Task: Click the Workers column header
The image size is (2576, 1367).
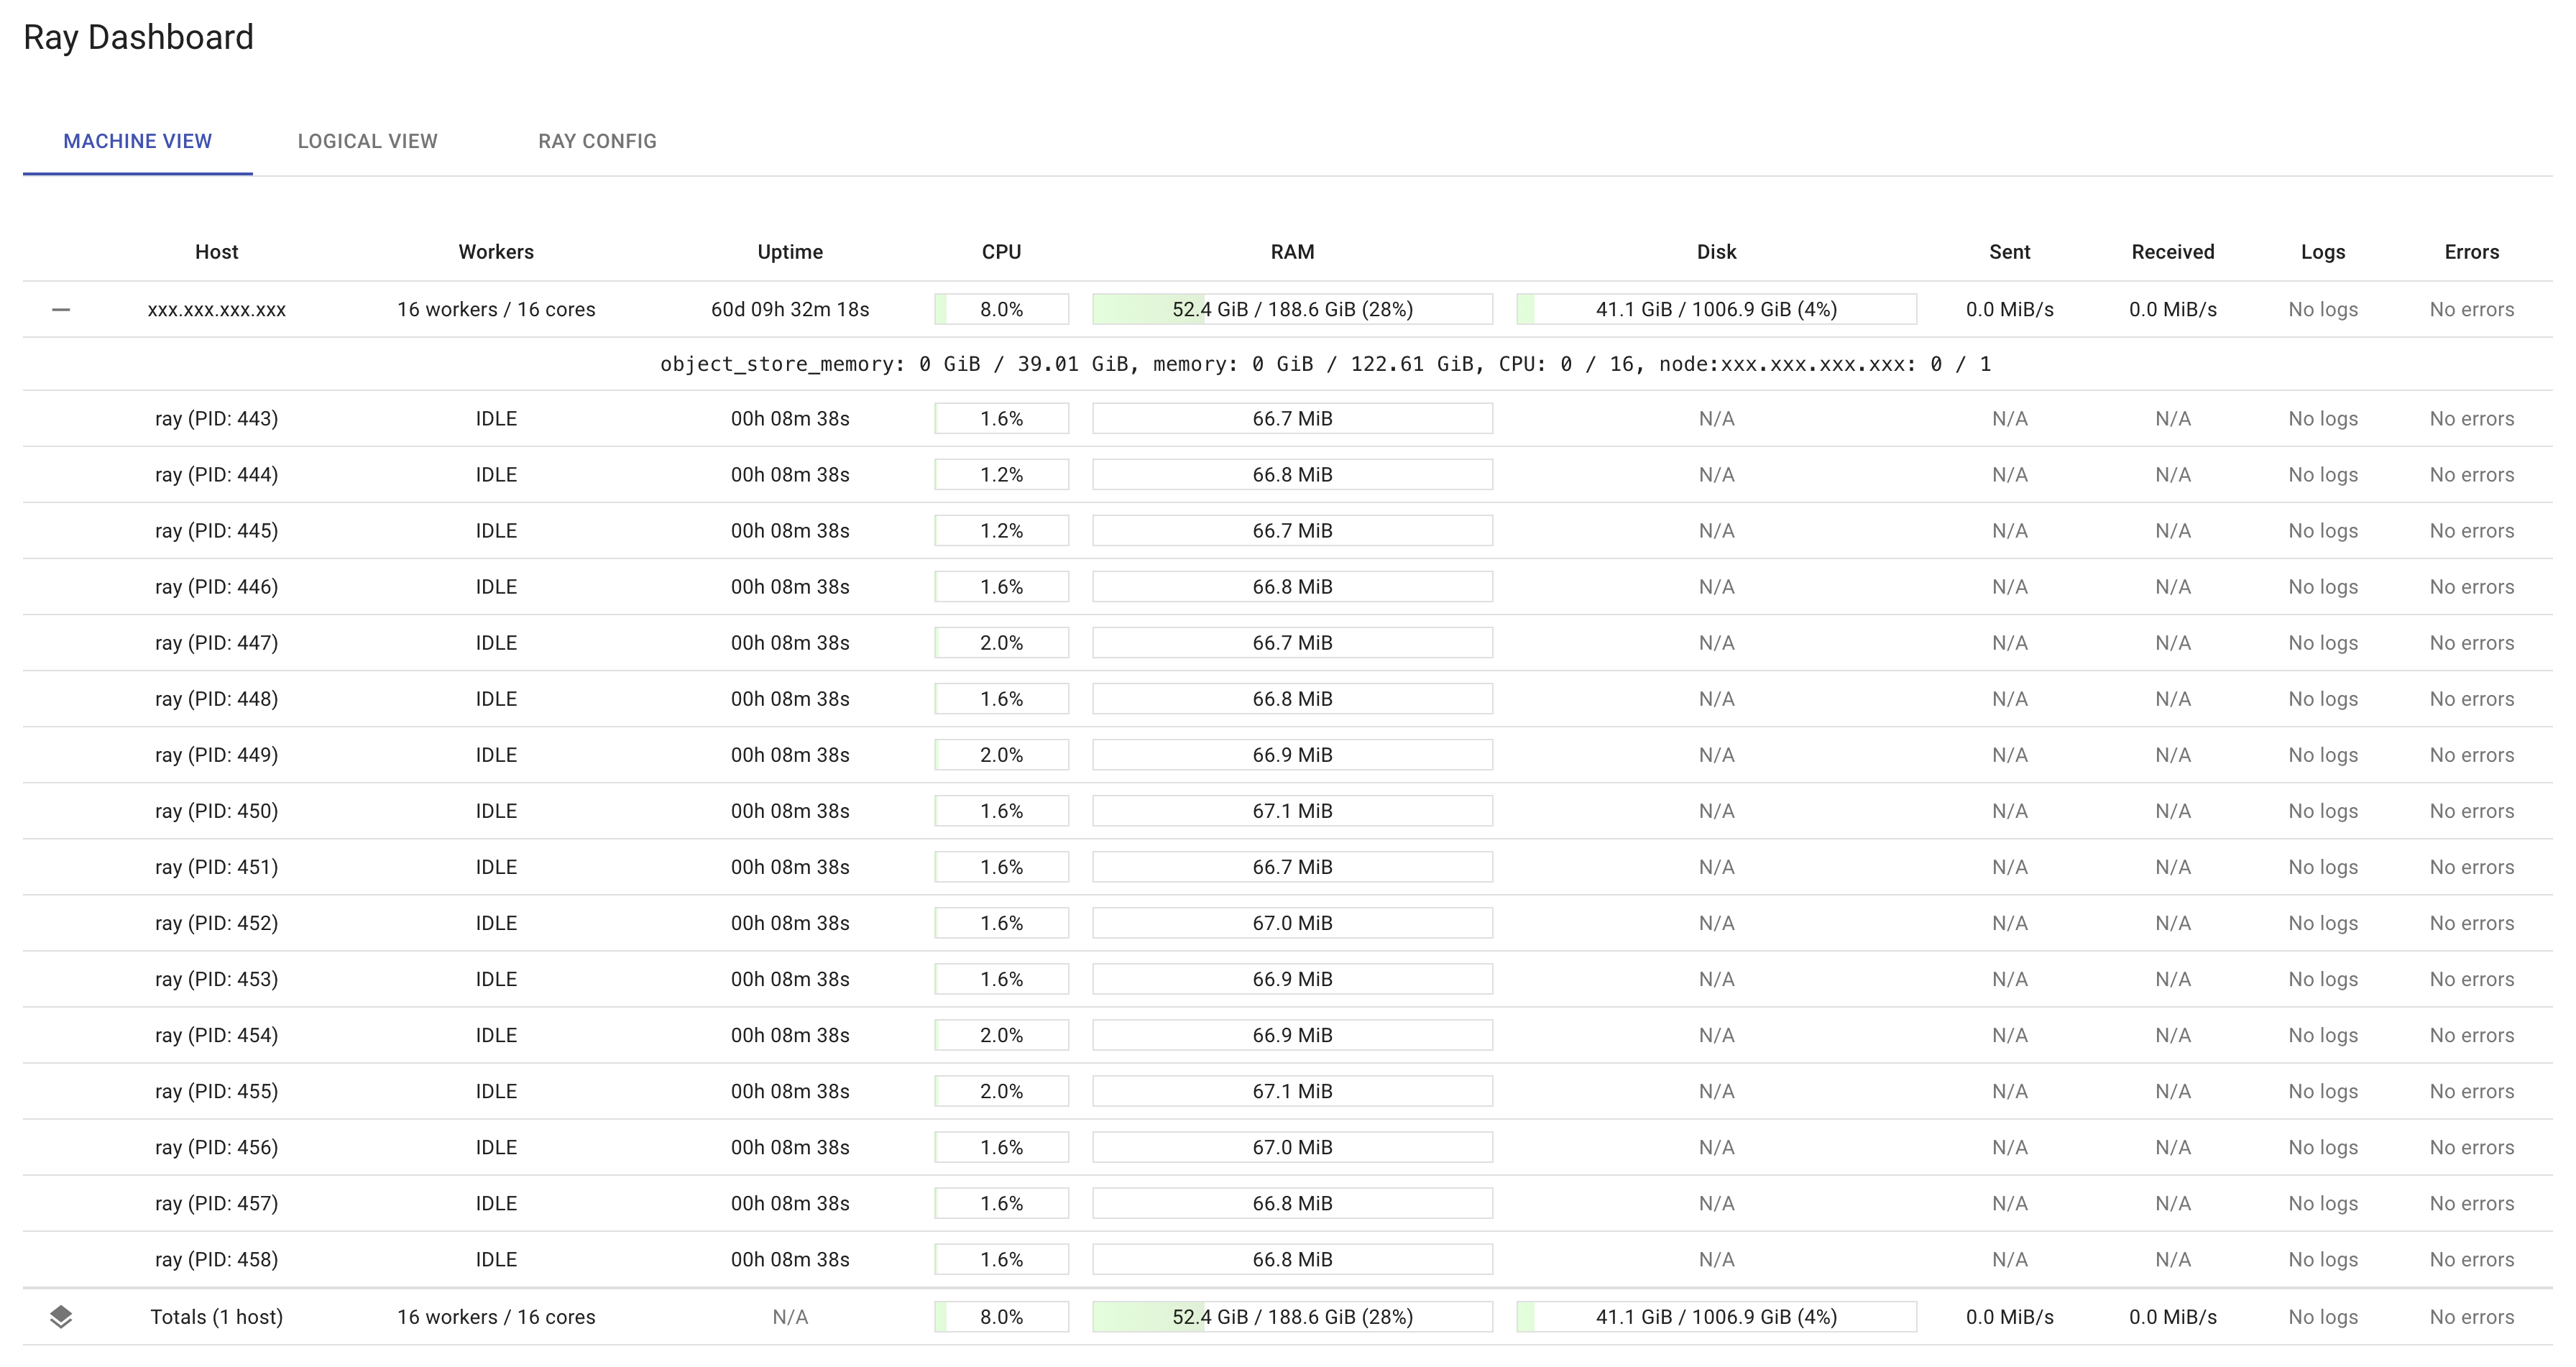Action: pos(495,252)
